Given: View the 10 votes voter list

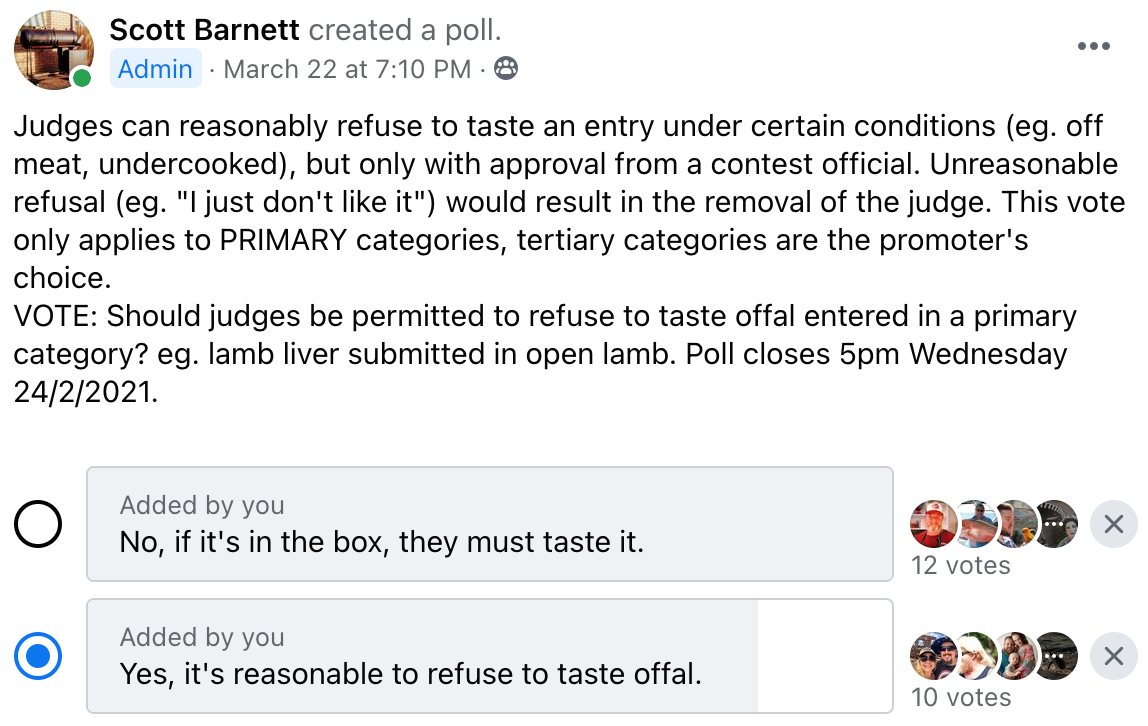Looking at the screenshot, I should tap(961, 697).
